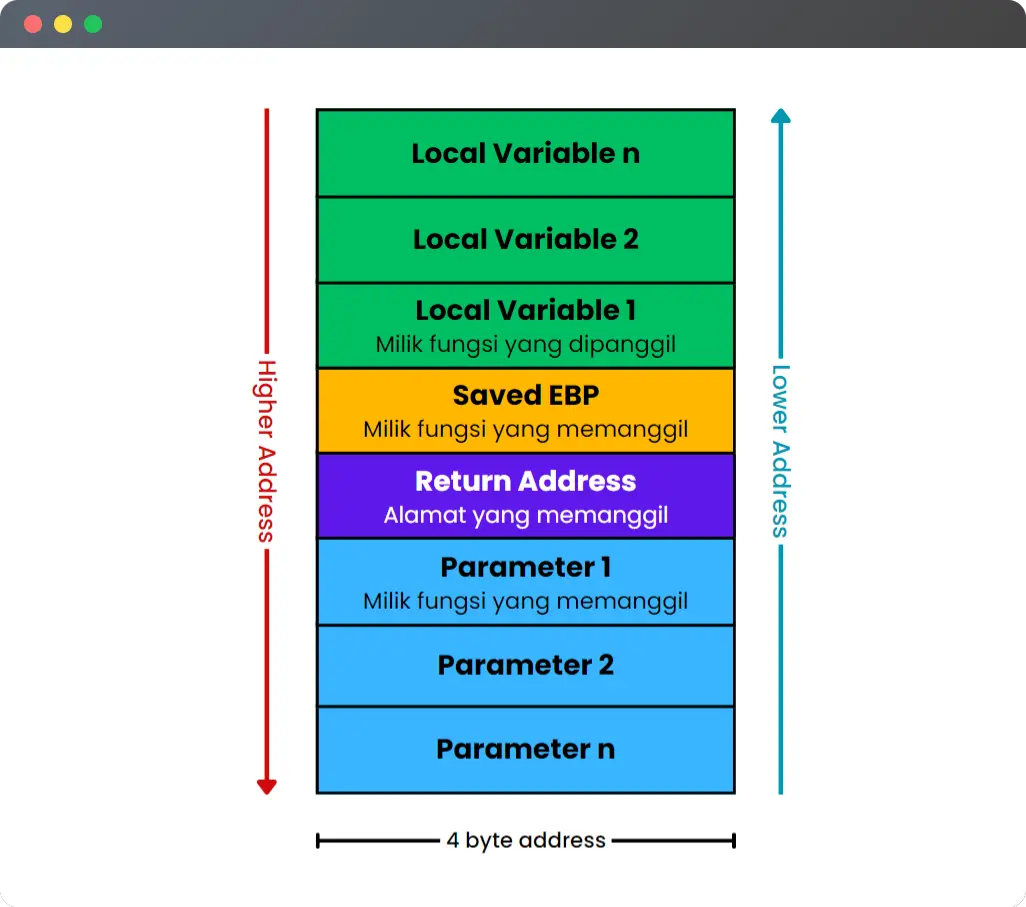This screenshot has width=1026, height=907.
Task: Select the "Parameter 2" text
Action: click(525, 666)
